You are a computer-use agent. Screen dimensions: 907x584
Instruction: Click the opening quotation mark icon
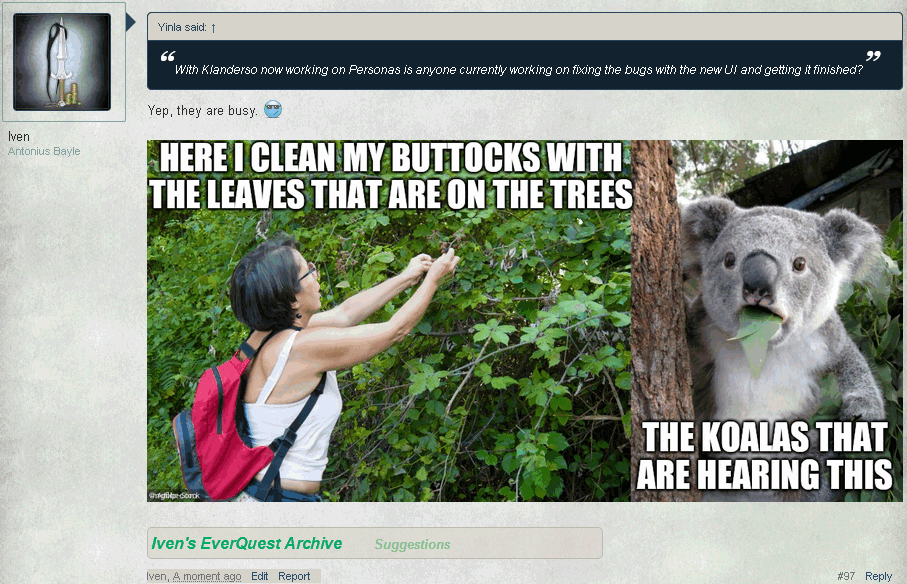click(168, 56)
